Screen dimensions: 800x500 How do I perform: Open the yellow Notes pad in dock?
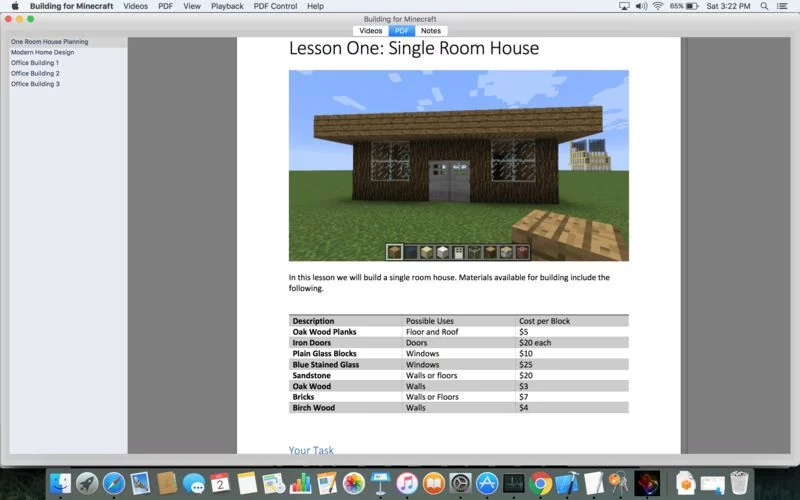click(x=247, y=483)
